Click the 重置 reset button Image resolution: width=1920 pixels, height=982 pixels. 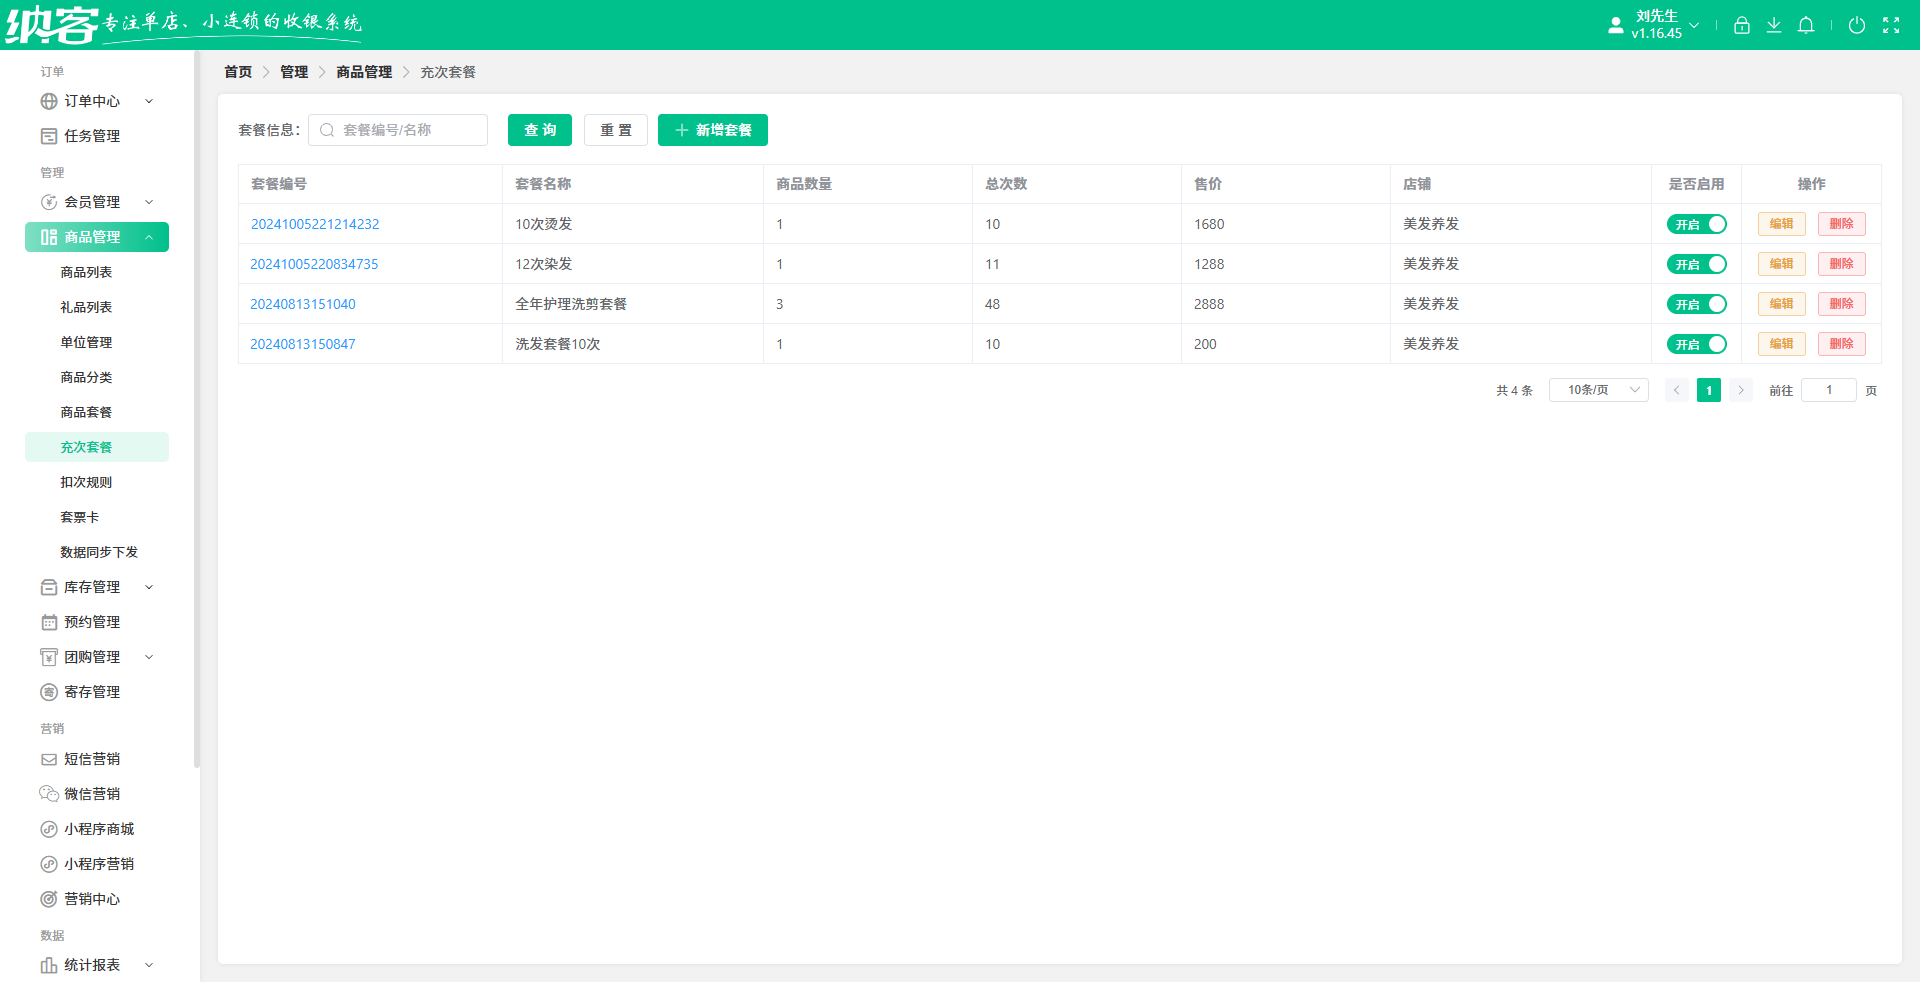616,130
